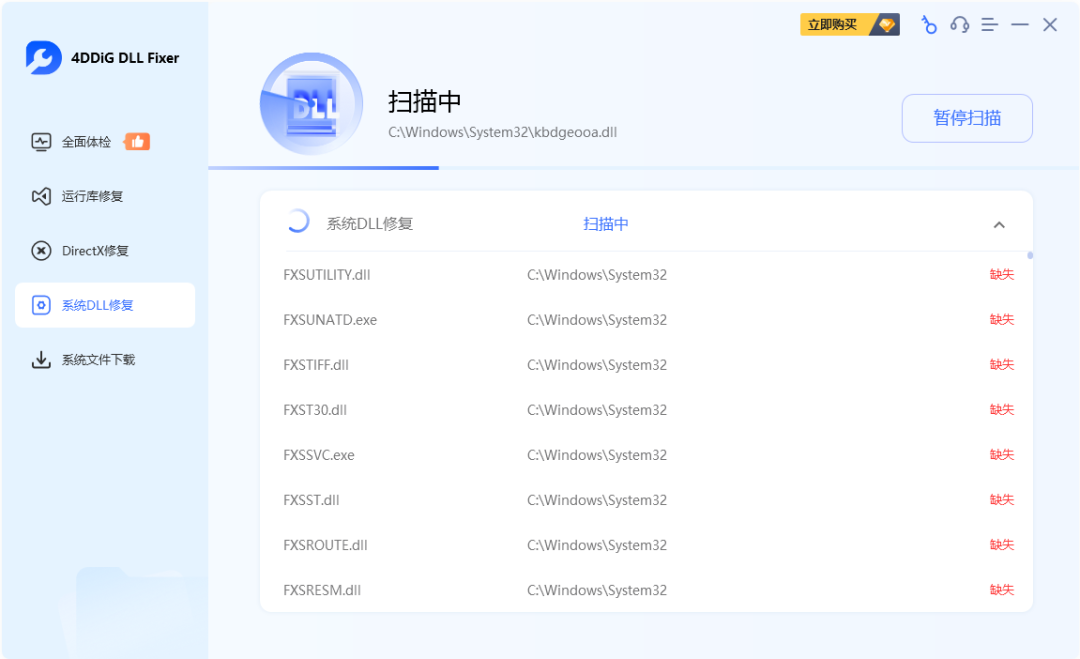1080x659 pixels.
Task: Click the 系统DLL修复 section header text
Action: (x=370, y=224)
